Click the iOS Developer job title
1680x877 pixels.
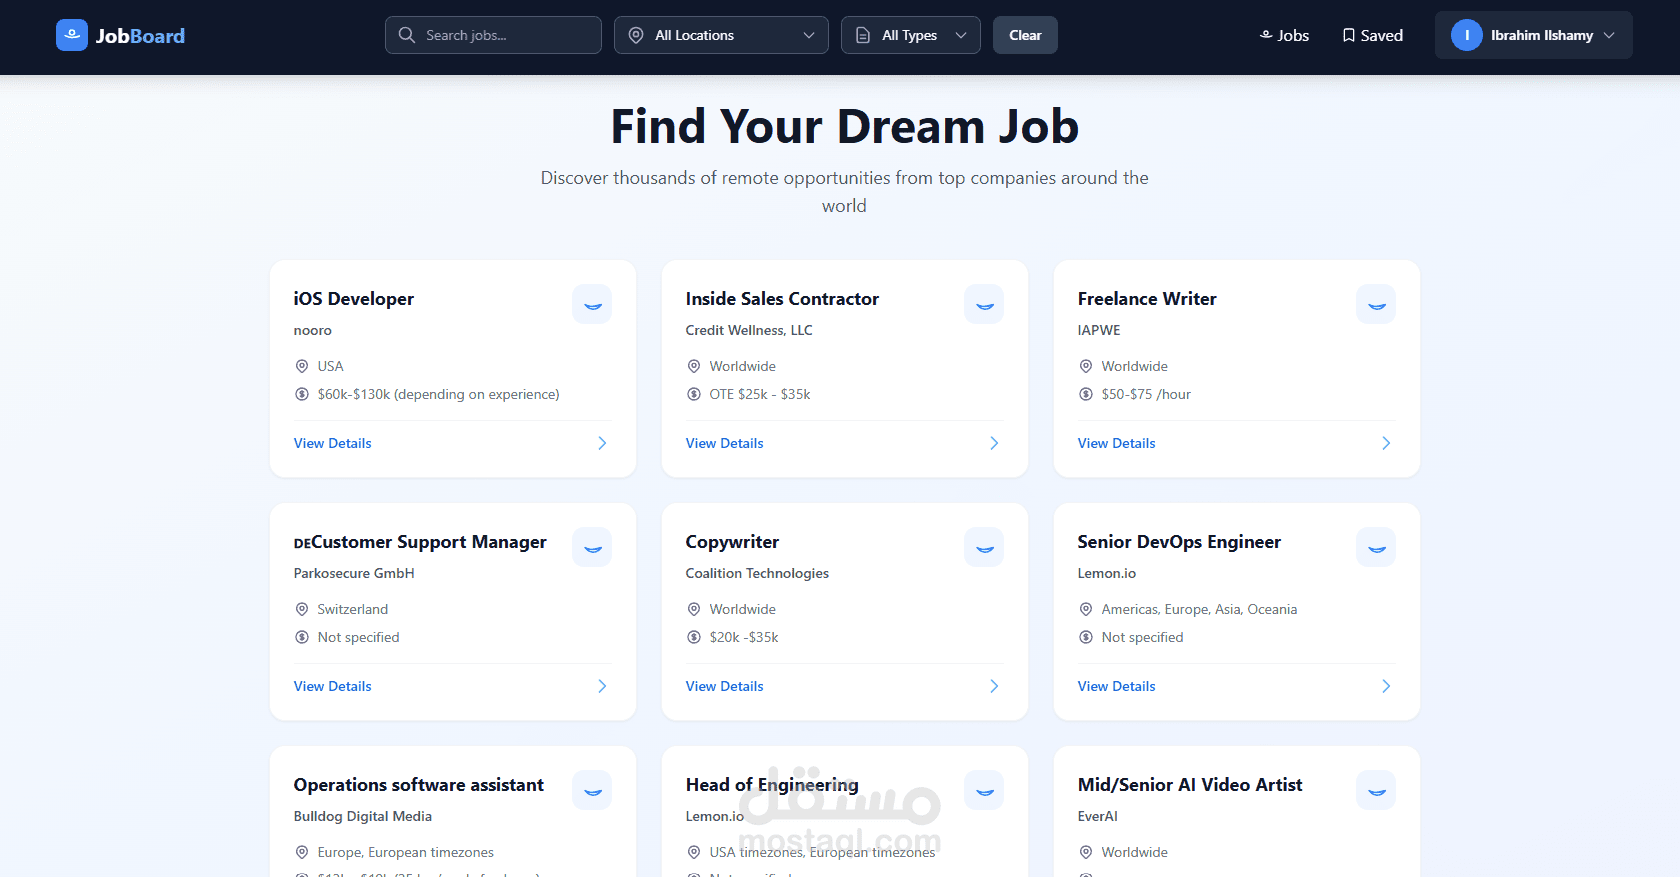(x=353, y=299)
